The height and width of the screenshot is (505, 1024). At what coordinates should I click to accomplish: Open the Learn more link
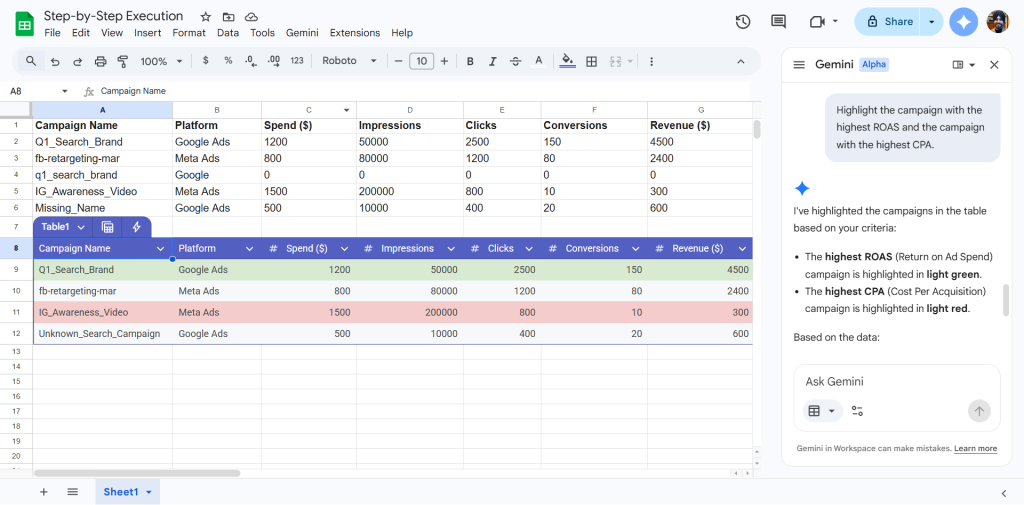(975, 449)
